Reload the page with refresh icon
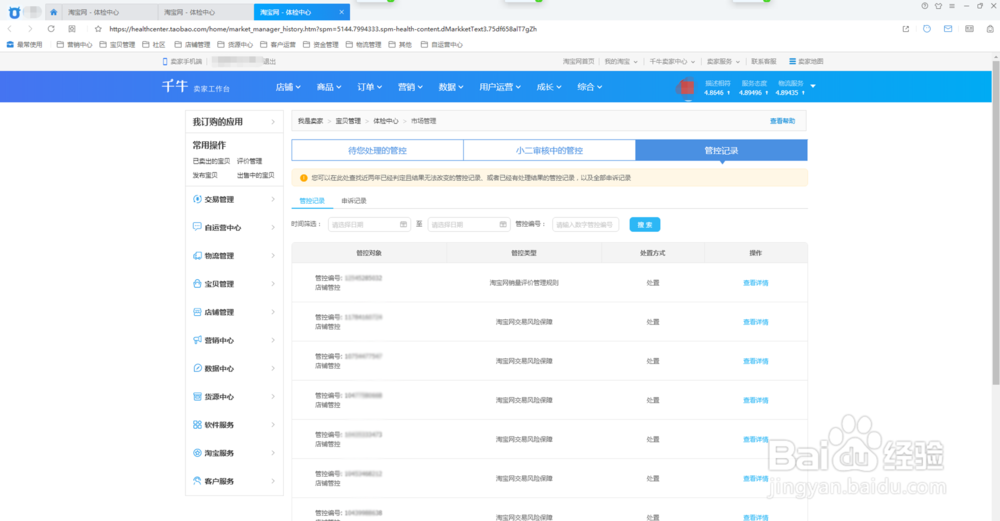 point(51,29)
